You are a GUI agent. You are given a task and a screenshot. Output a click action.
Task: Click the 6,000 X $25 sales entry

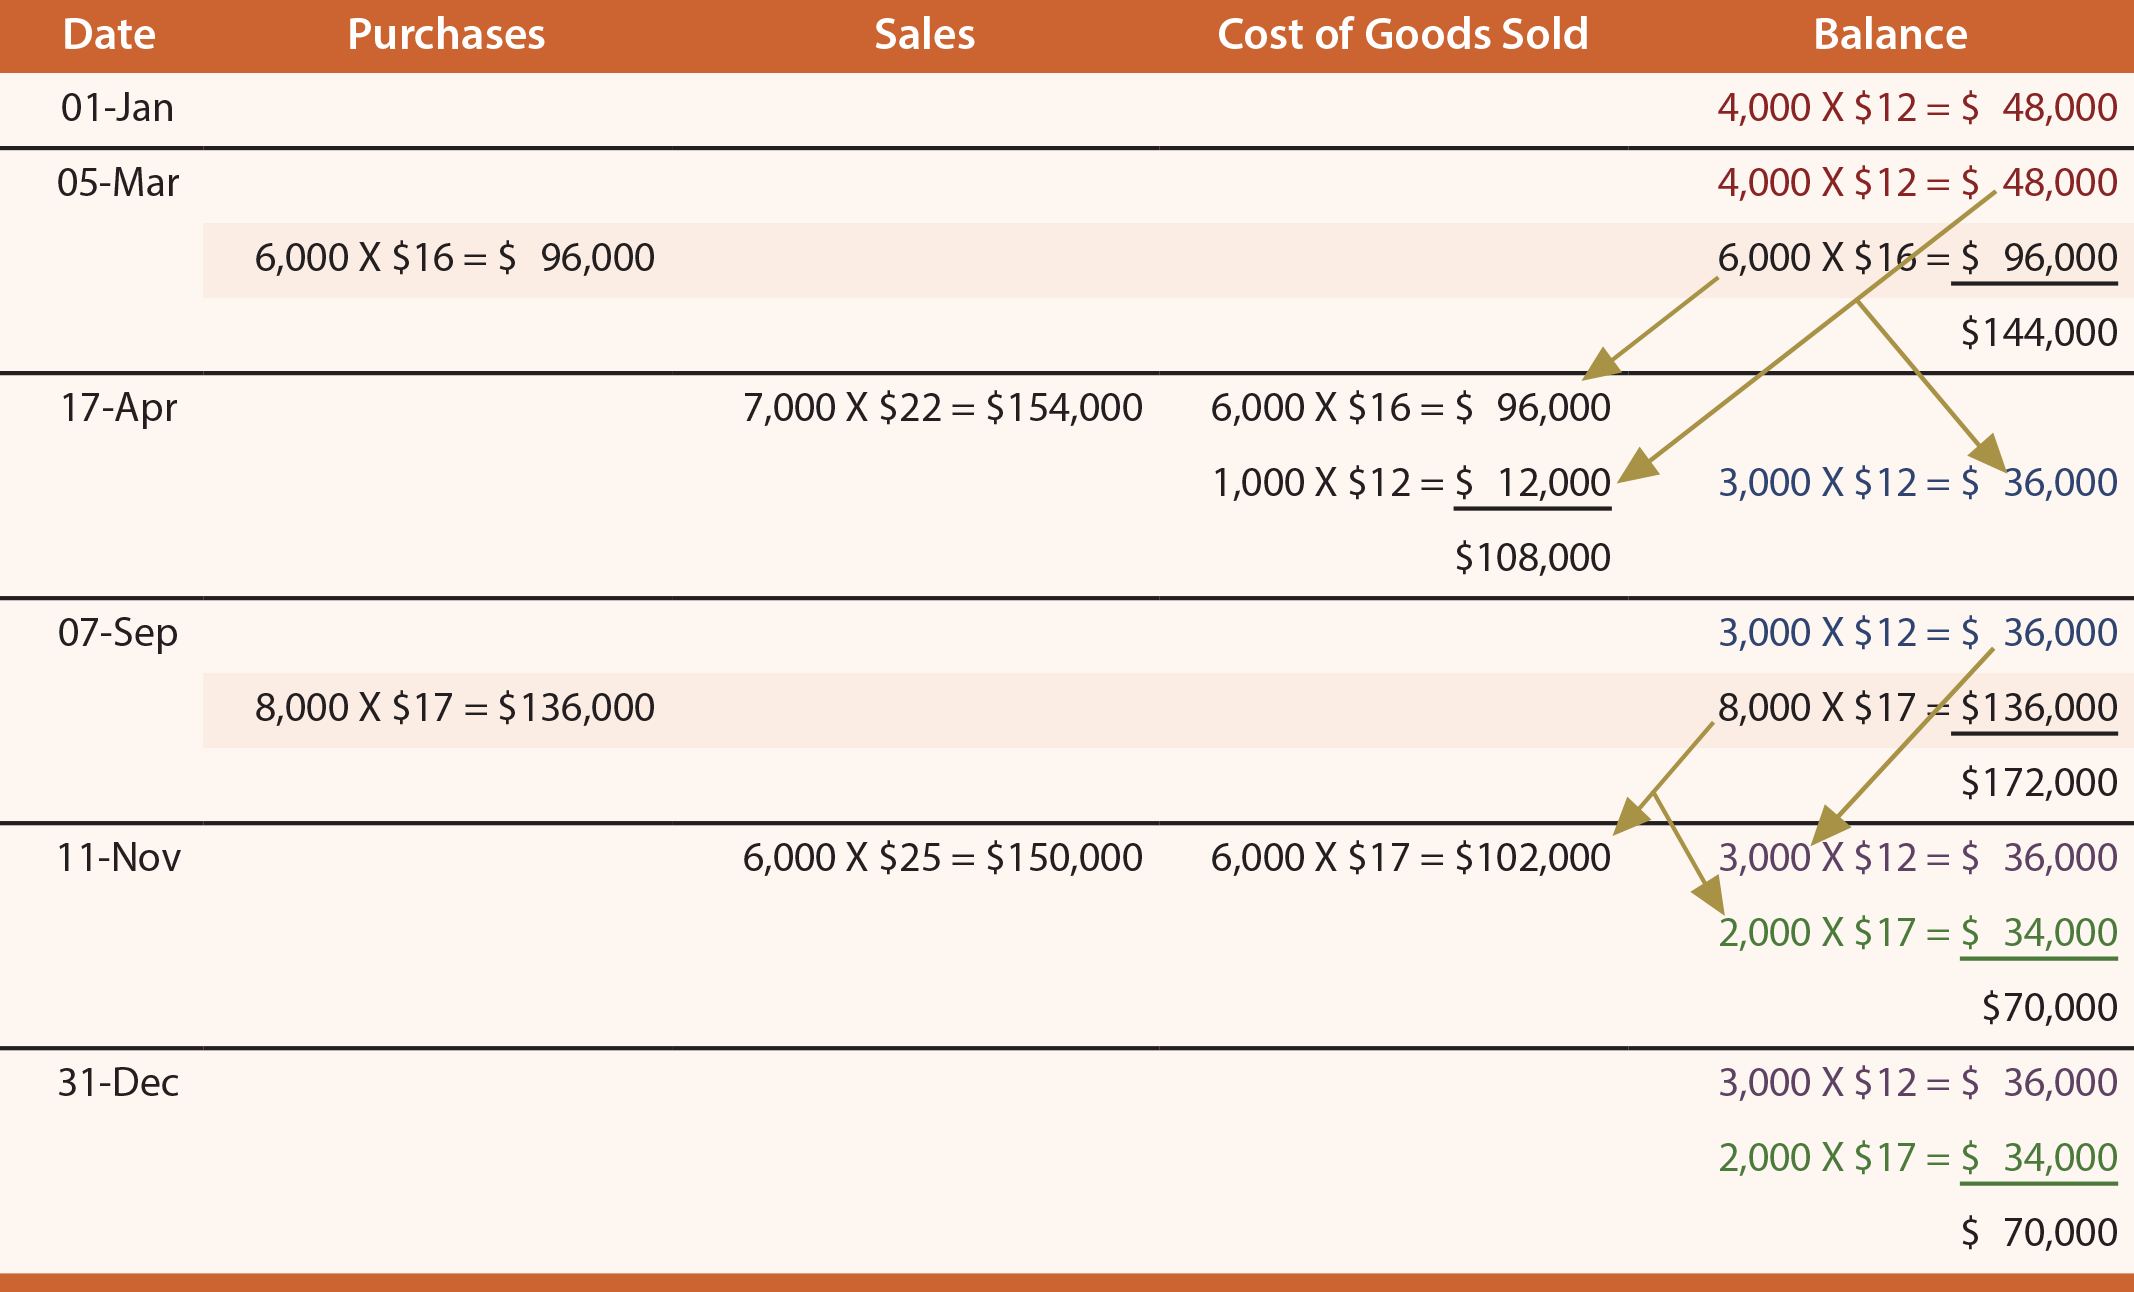click(942, 858)
